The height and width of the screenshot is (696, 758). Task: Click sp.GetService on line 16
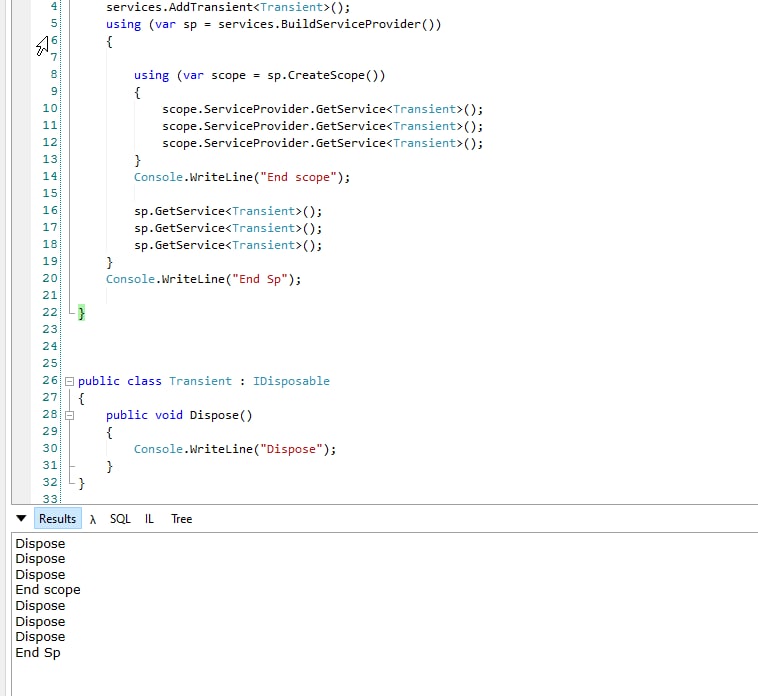228,211
